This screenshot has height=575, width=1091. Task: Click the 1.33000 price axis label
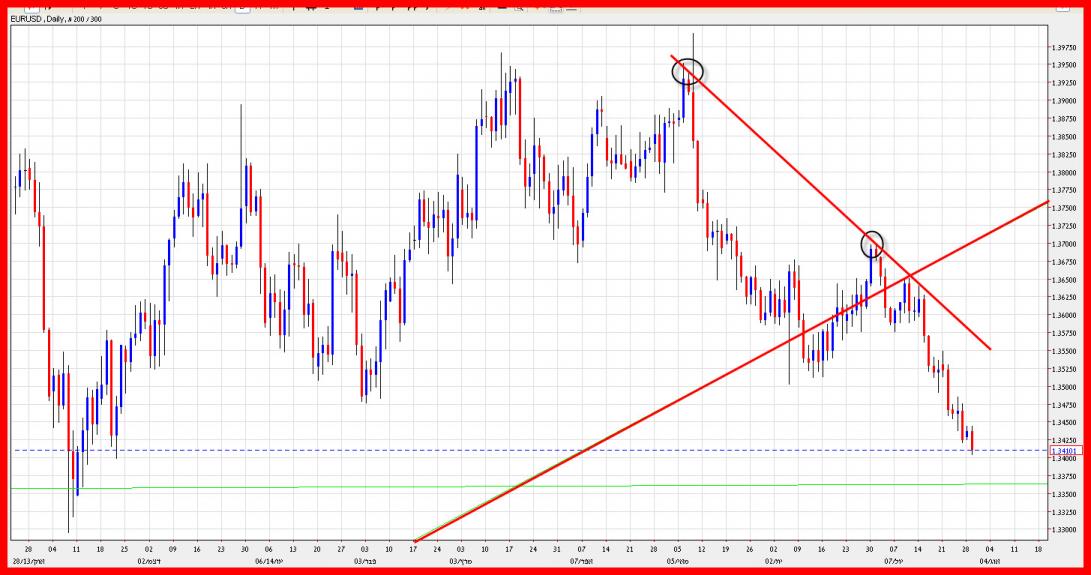click(x=1062, y=529)
